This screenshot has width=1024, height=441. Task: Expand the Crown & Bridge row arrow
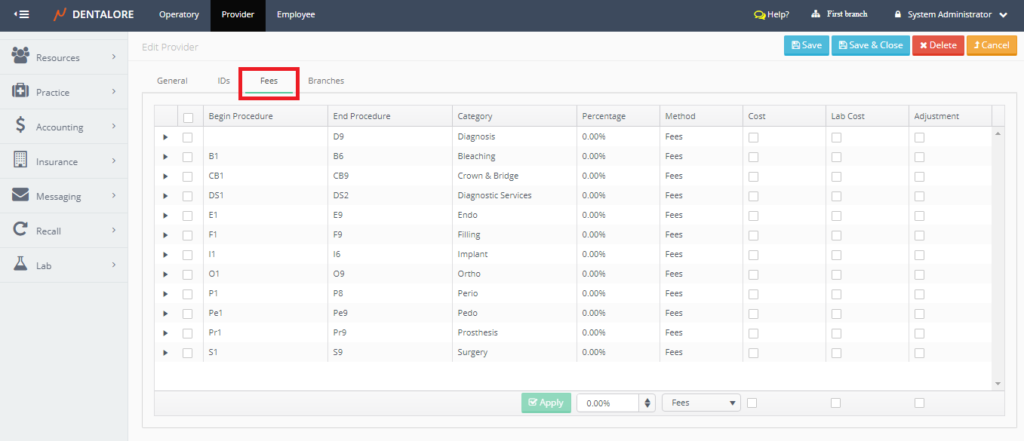tap(166, 176)
